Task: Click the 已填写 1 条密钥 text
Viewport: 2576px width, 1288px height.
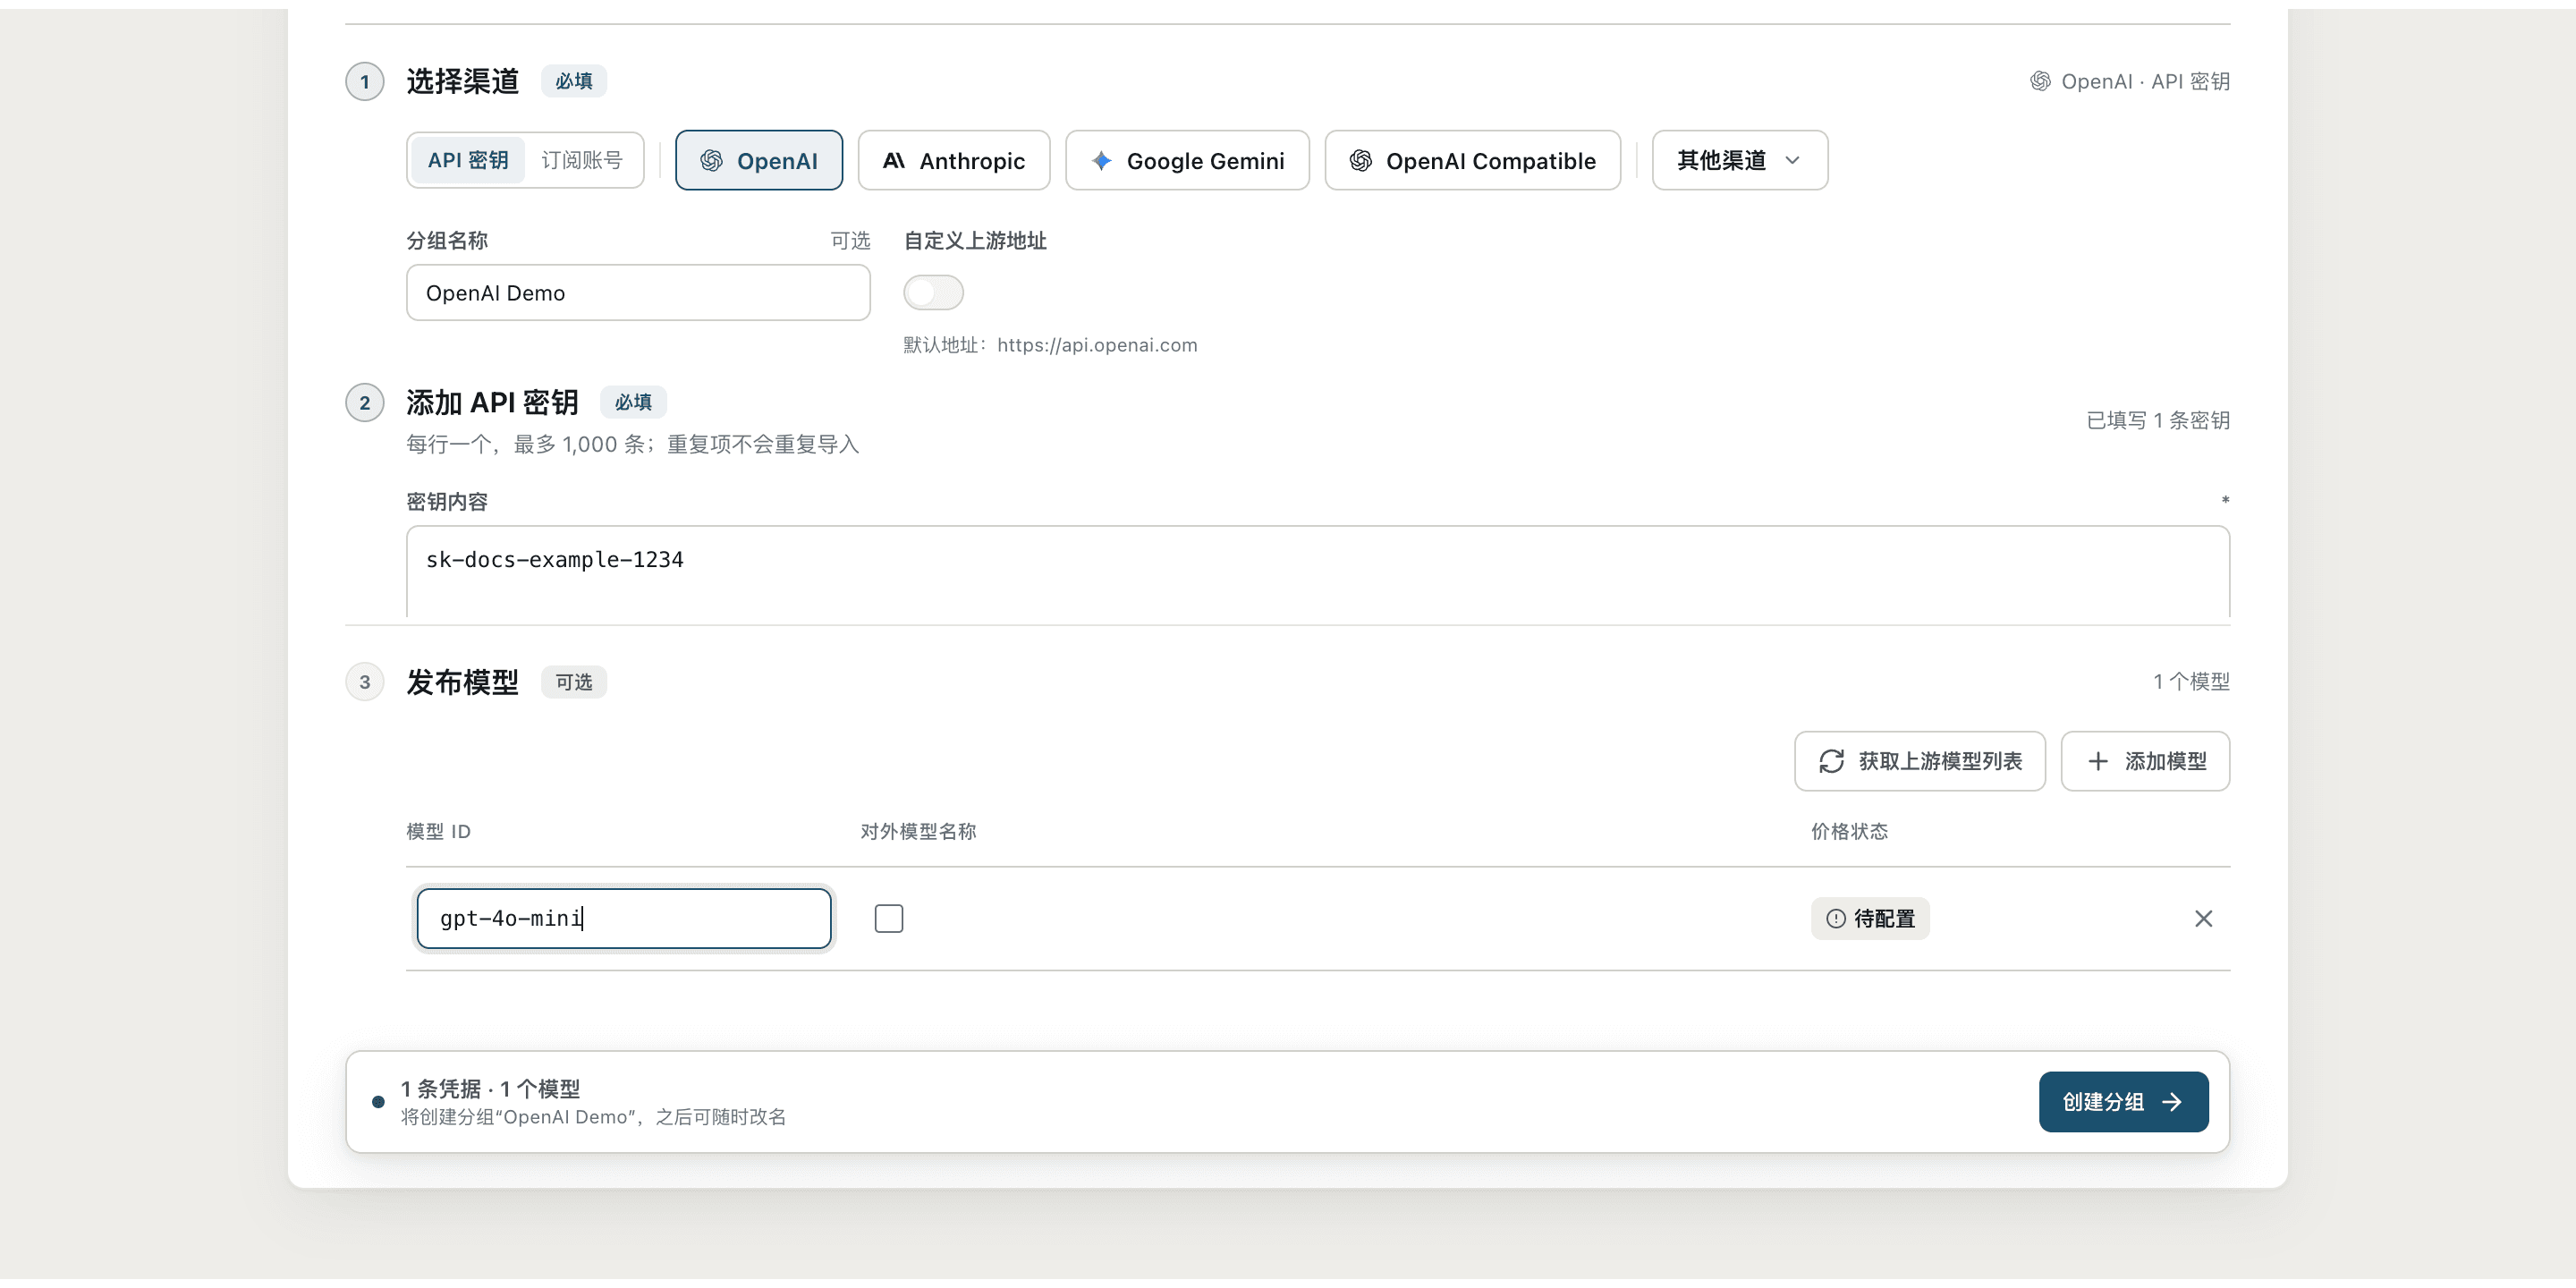Action: click(x=2158, y=420)
